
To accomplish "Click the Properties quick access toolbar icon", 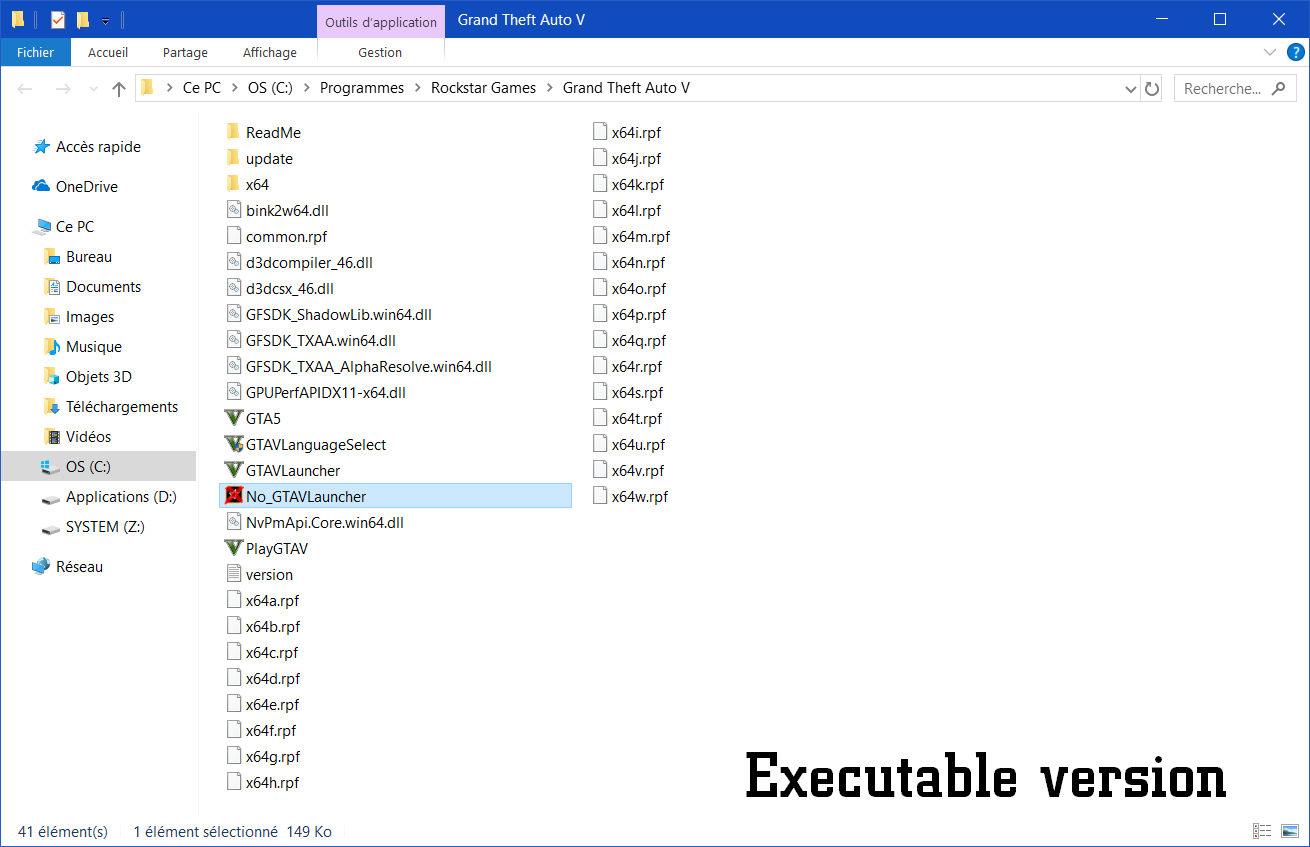I will pyautogui.click(x=57, y=19).
